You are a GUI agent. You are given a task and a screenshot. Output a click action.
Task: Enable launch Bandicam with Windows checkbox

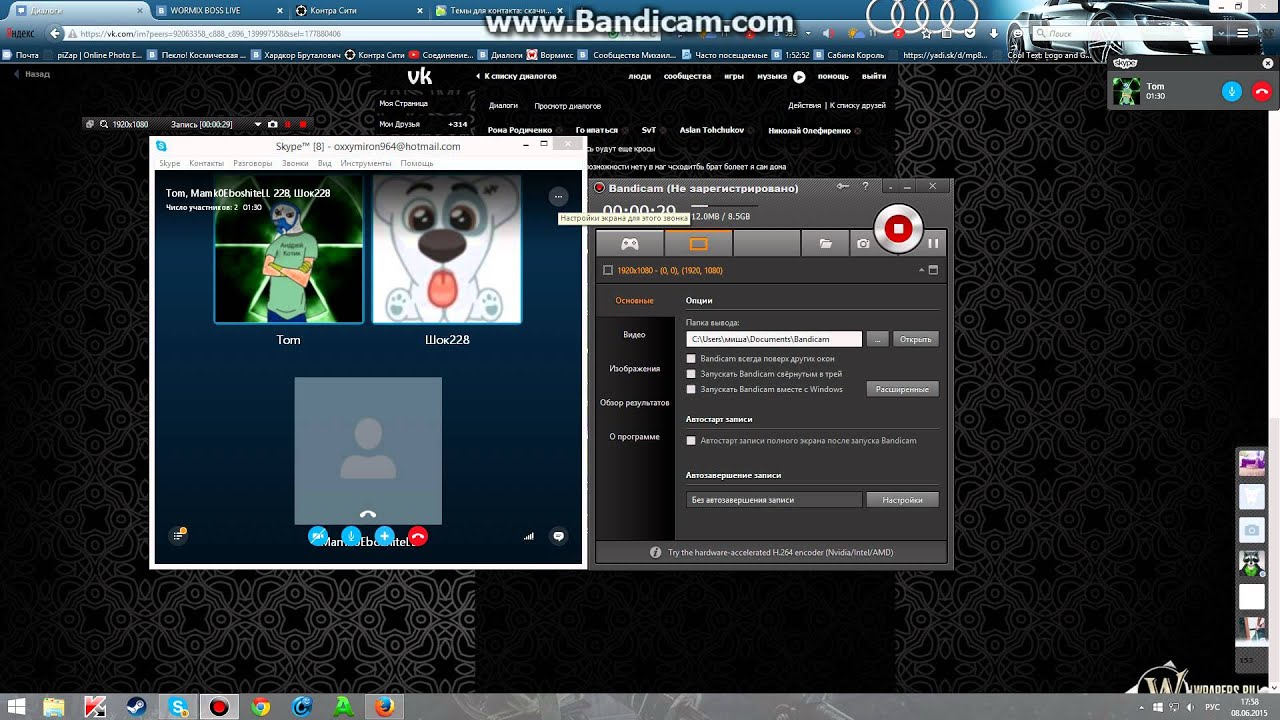coord(691,389)
